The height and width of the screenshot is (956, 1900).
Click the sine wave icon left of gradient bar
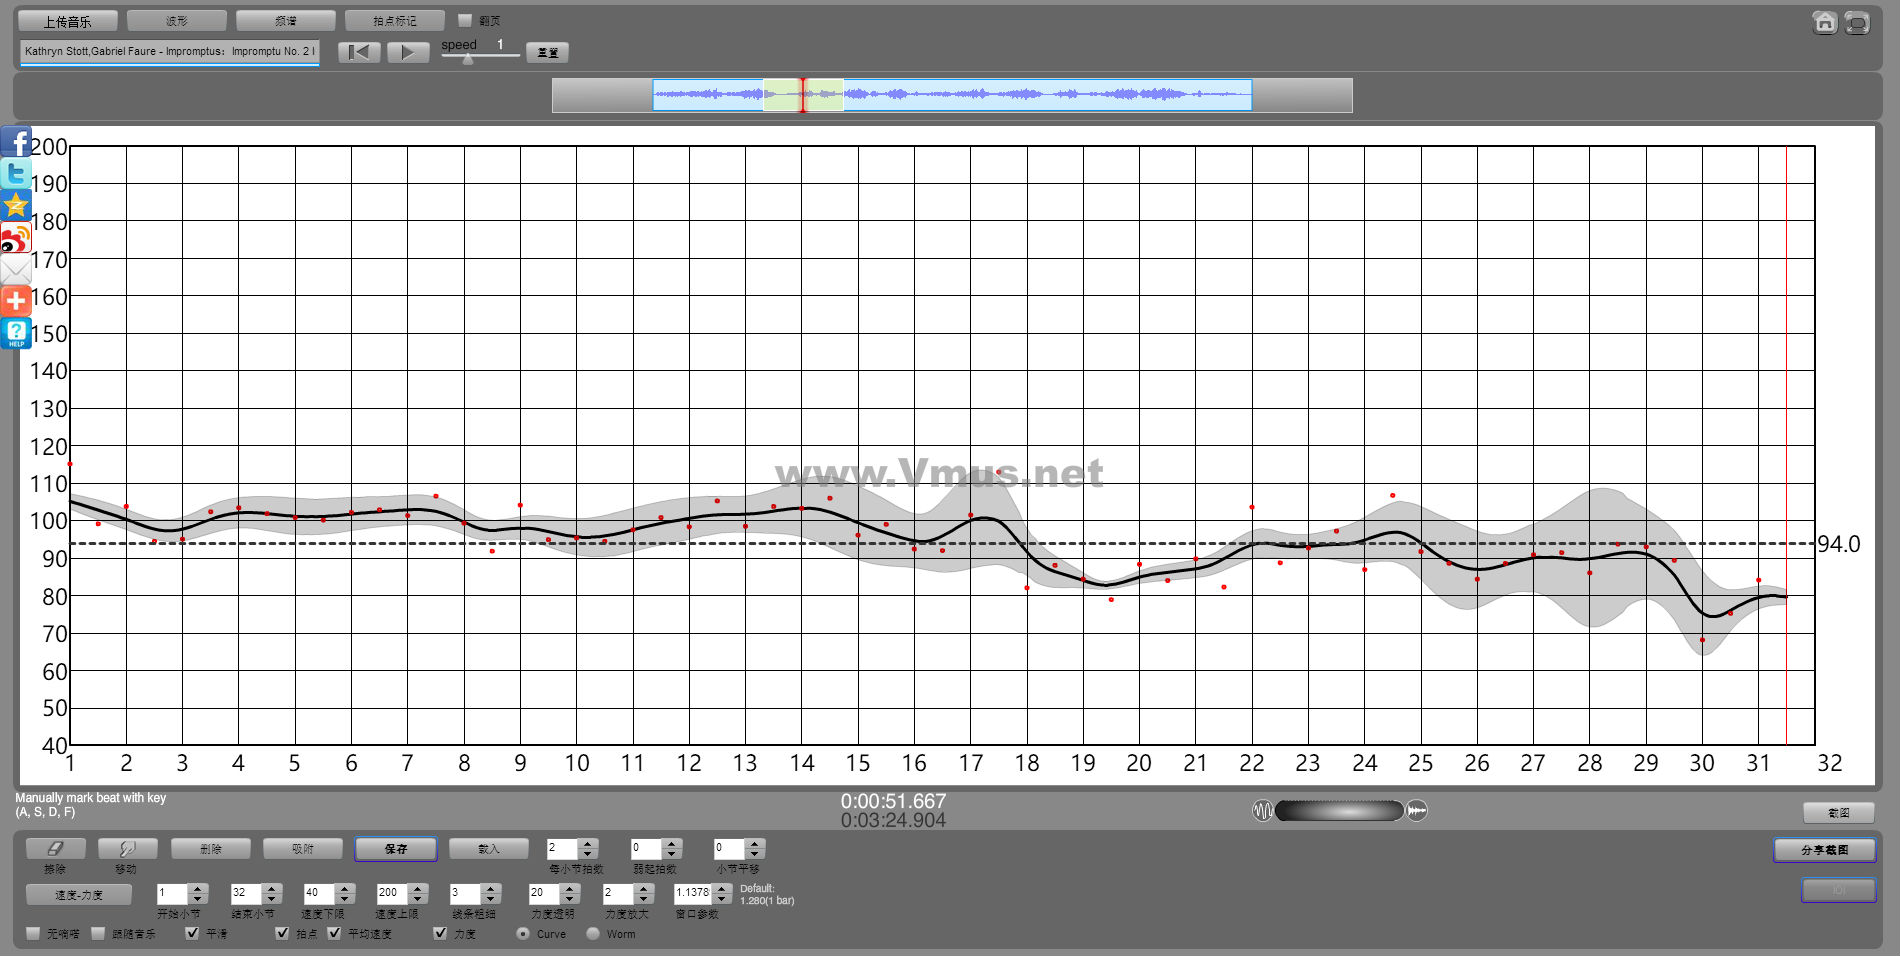pos(1262,810)
